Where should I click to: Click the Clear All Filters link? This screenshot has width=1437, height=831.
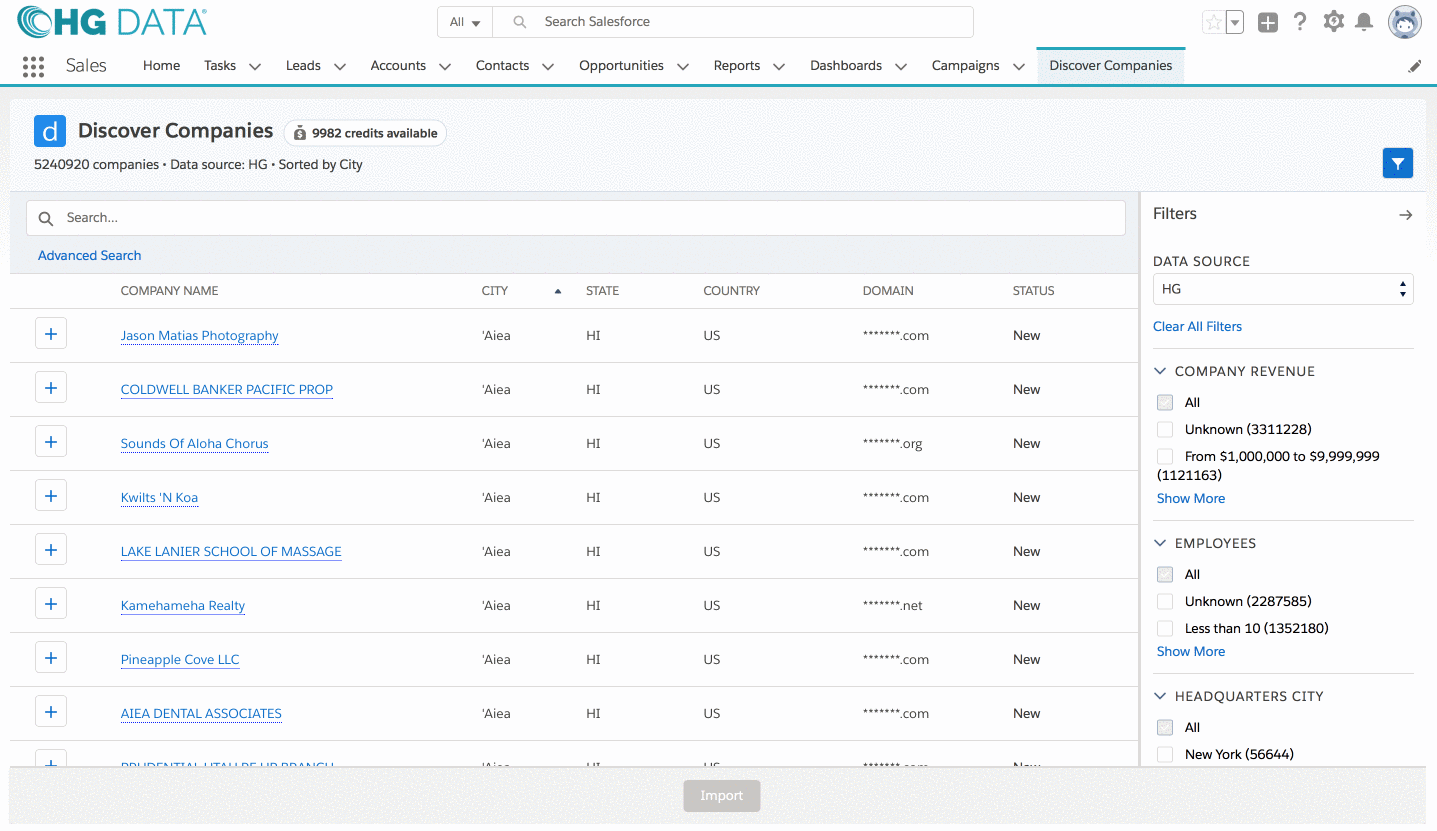1197,326
